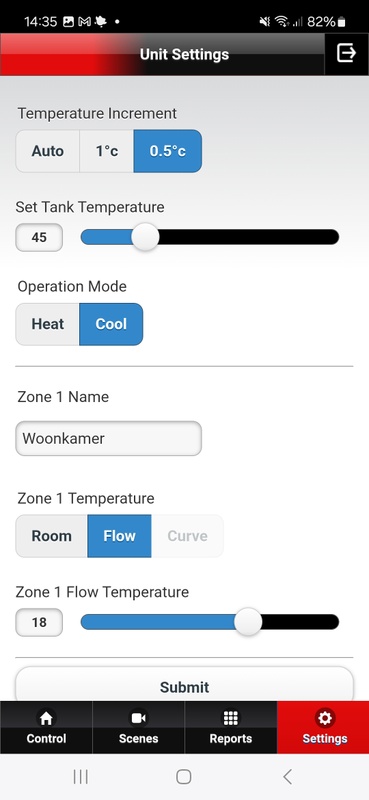Click the Zone 1 Flow Temperature slider handle
Screen dimensions: 369x800
point(248,622)
